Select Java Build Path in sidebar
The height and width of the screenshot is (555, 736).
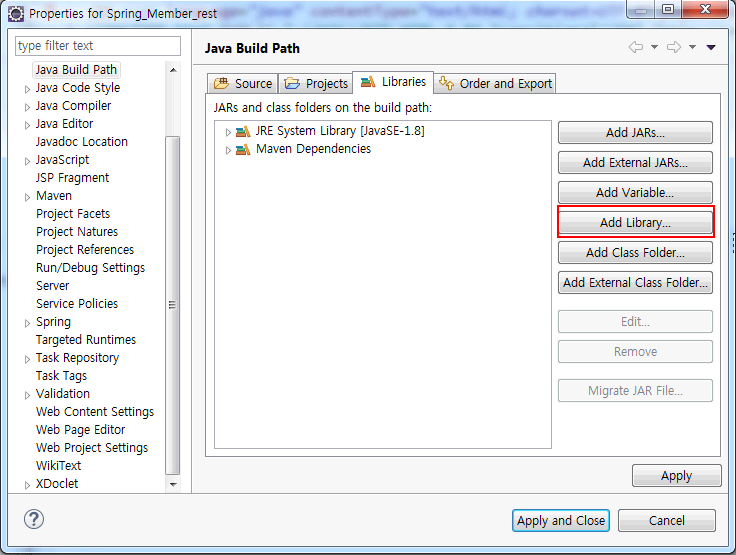pos(76,70)
